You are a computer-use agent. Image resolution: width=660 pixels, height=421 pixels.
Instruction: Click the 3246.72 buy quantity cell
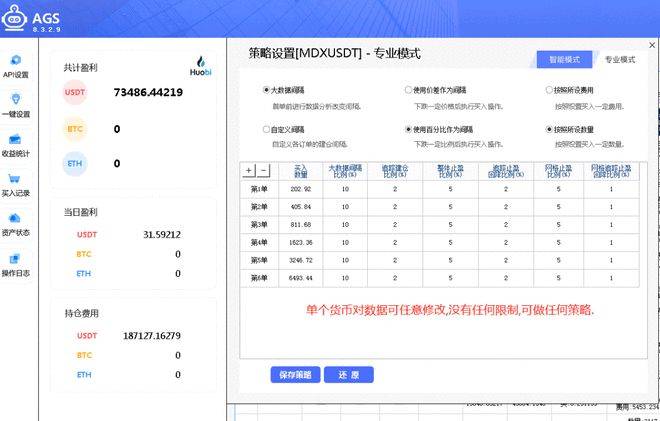coord(301,260)
